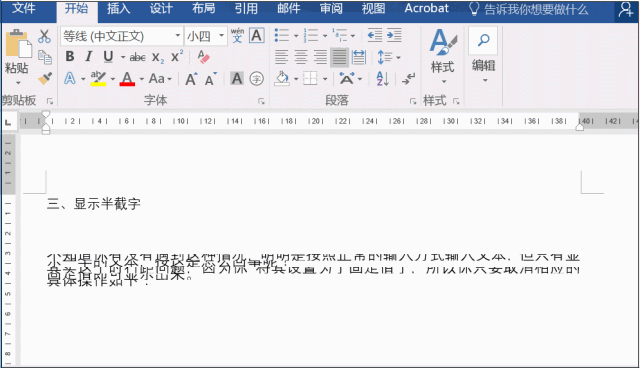The image size is (640, 368).
Task: Apply yellow text highlight color
Action: coord(98,78)
